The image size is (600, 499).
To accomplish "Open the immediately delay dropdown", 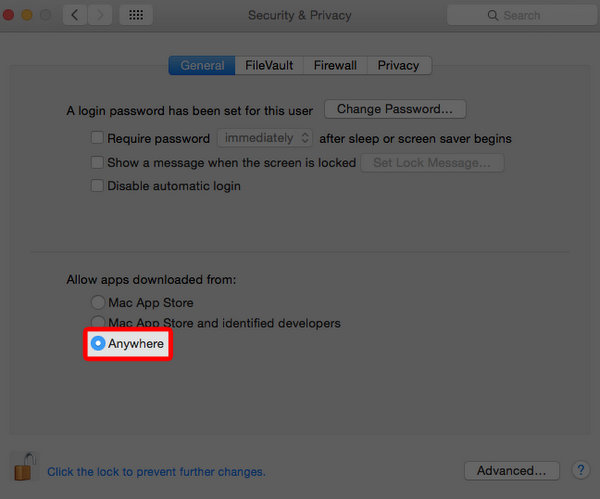I will pos(265,138).
